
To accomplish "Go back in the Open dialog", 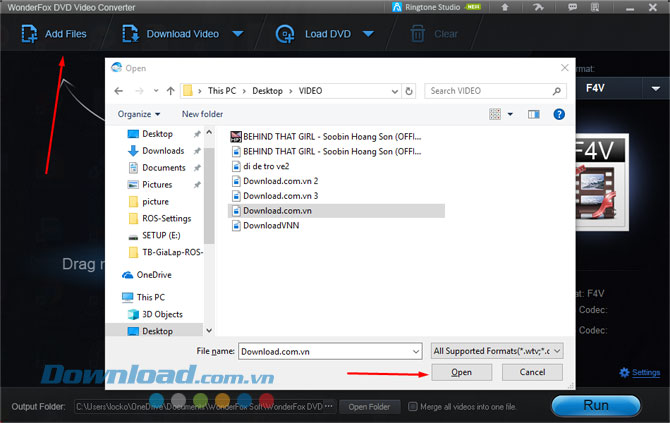I will pyautogui.click(x=119, y=91).
